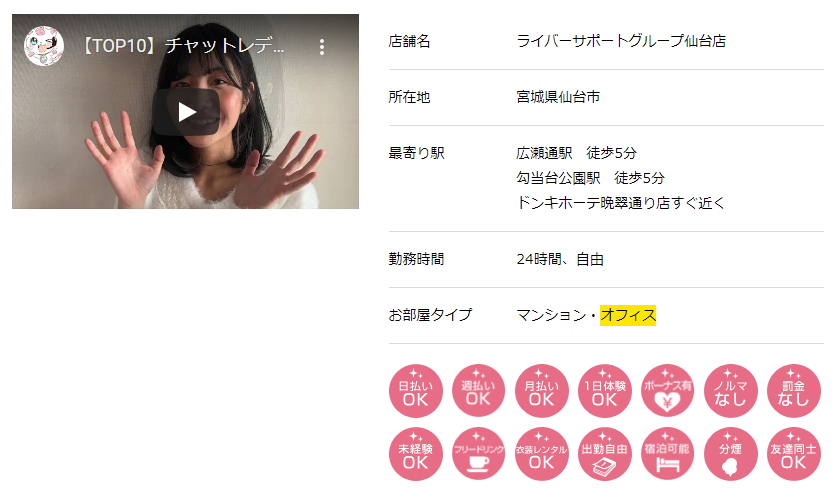The height and width of the screenshot is (499, 835).
Task: Click the 宿泊可能 bed badge
Action: click(x=667, y=454)
